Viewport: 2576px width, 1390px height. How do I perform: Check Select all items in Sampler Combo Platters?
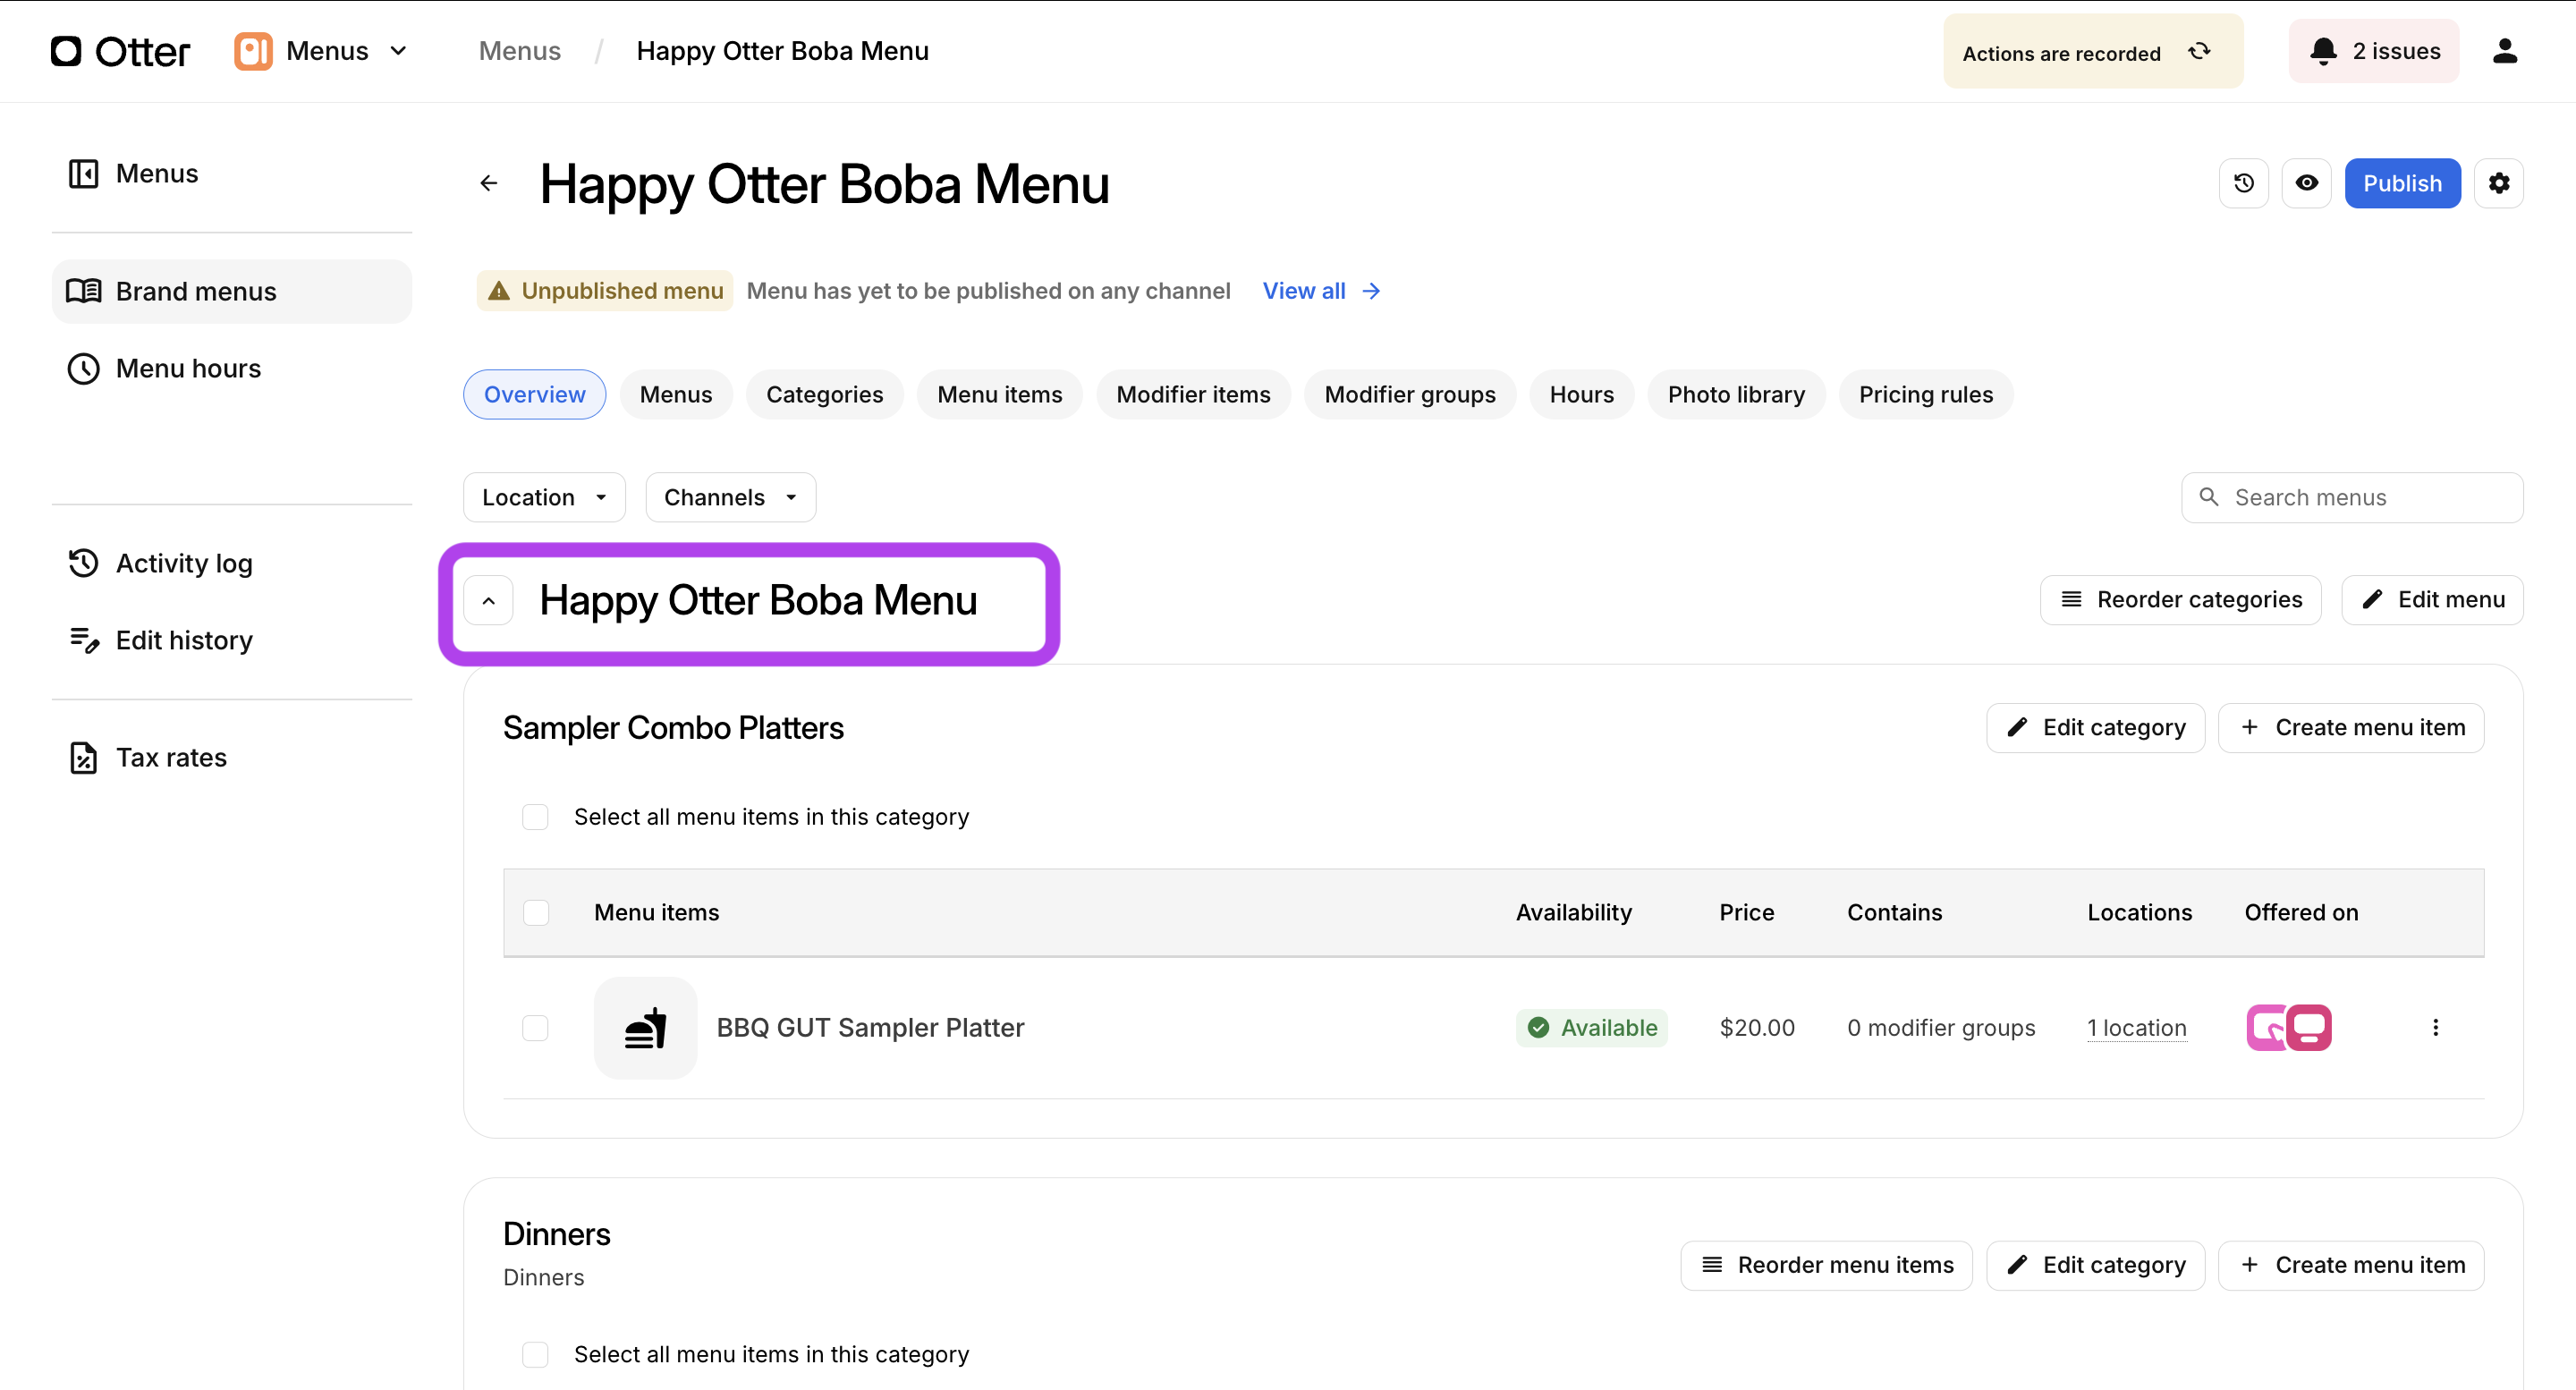pyautogui.click(x=535, y=817)
